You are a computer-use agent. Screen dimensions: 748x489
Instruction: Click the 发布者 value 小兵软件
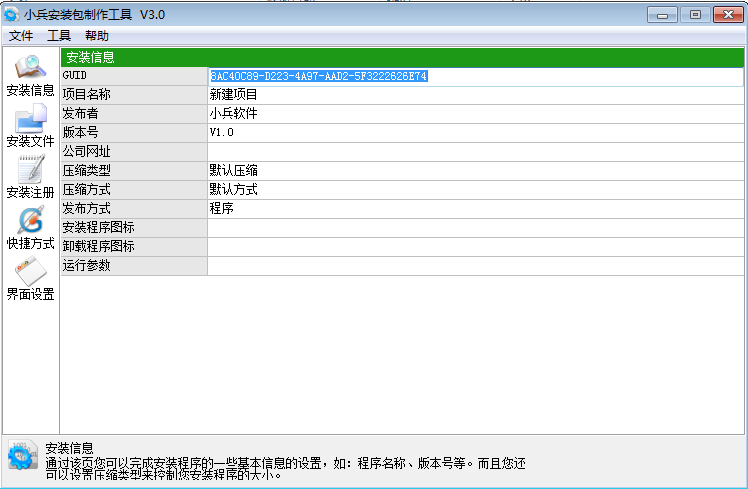(x=474, y=114)
